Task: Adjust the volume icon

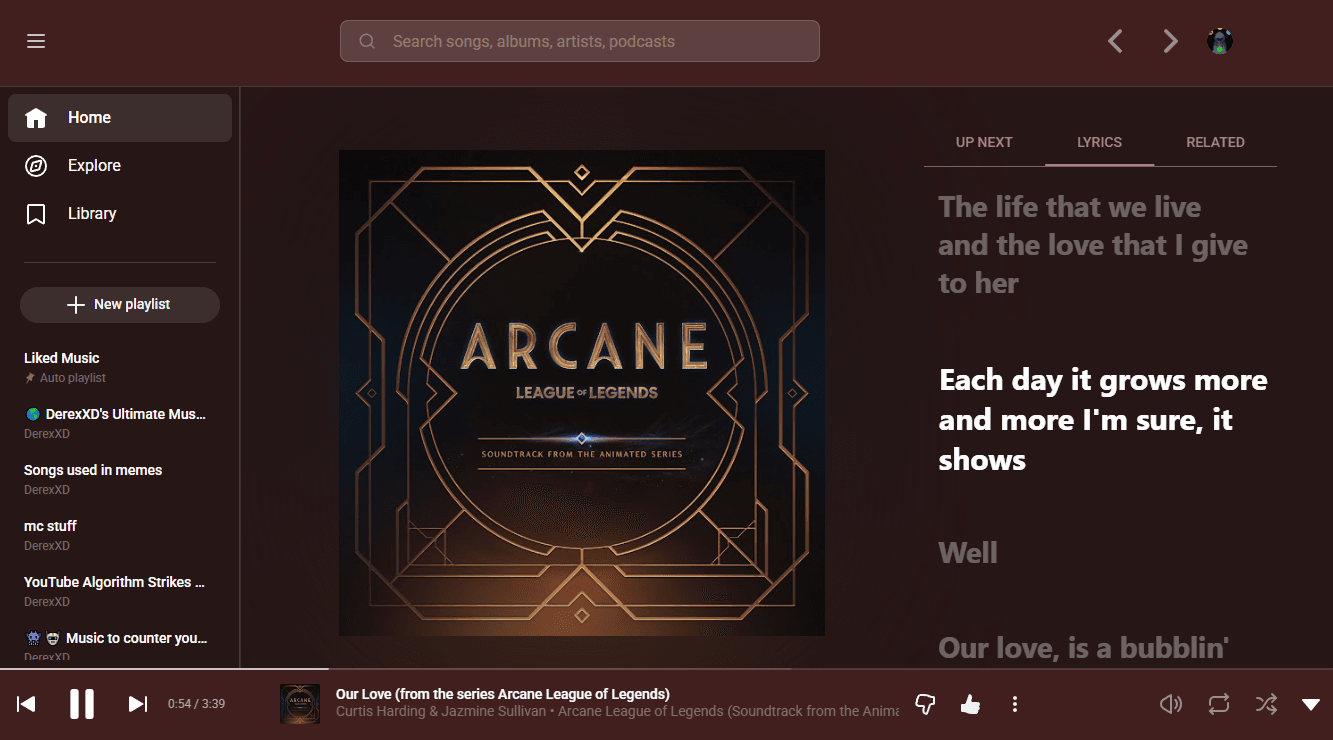Action: [1170, 704]
